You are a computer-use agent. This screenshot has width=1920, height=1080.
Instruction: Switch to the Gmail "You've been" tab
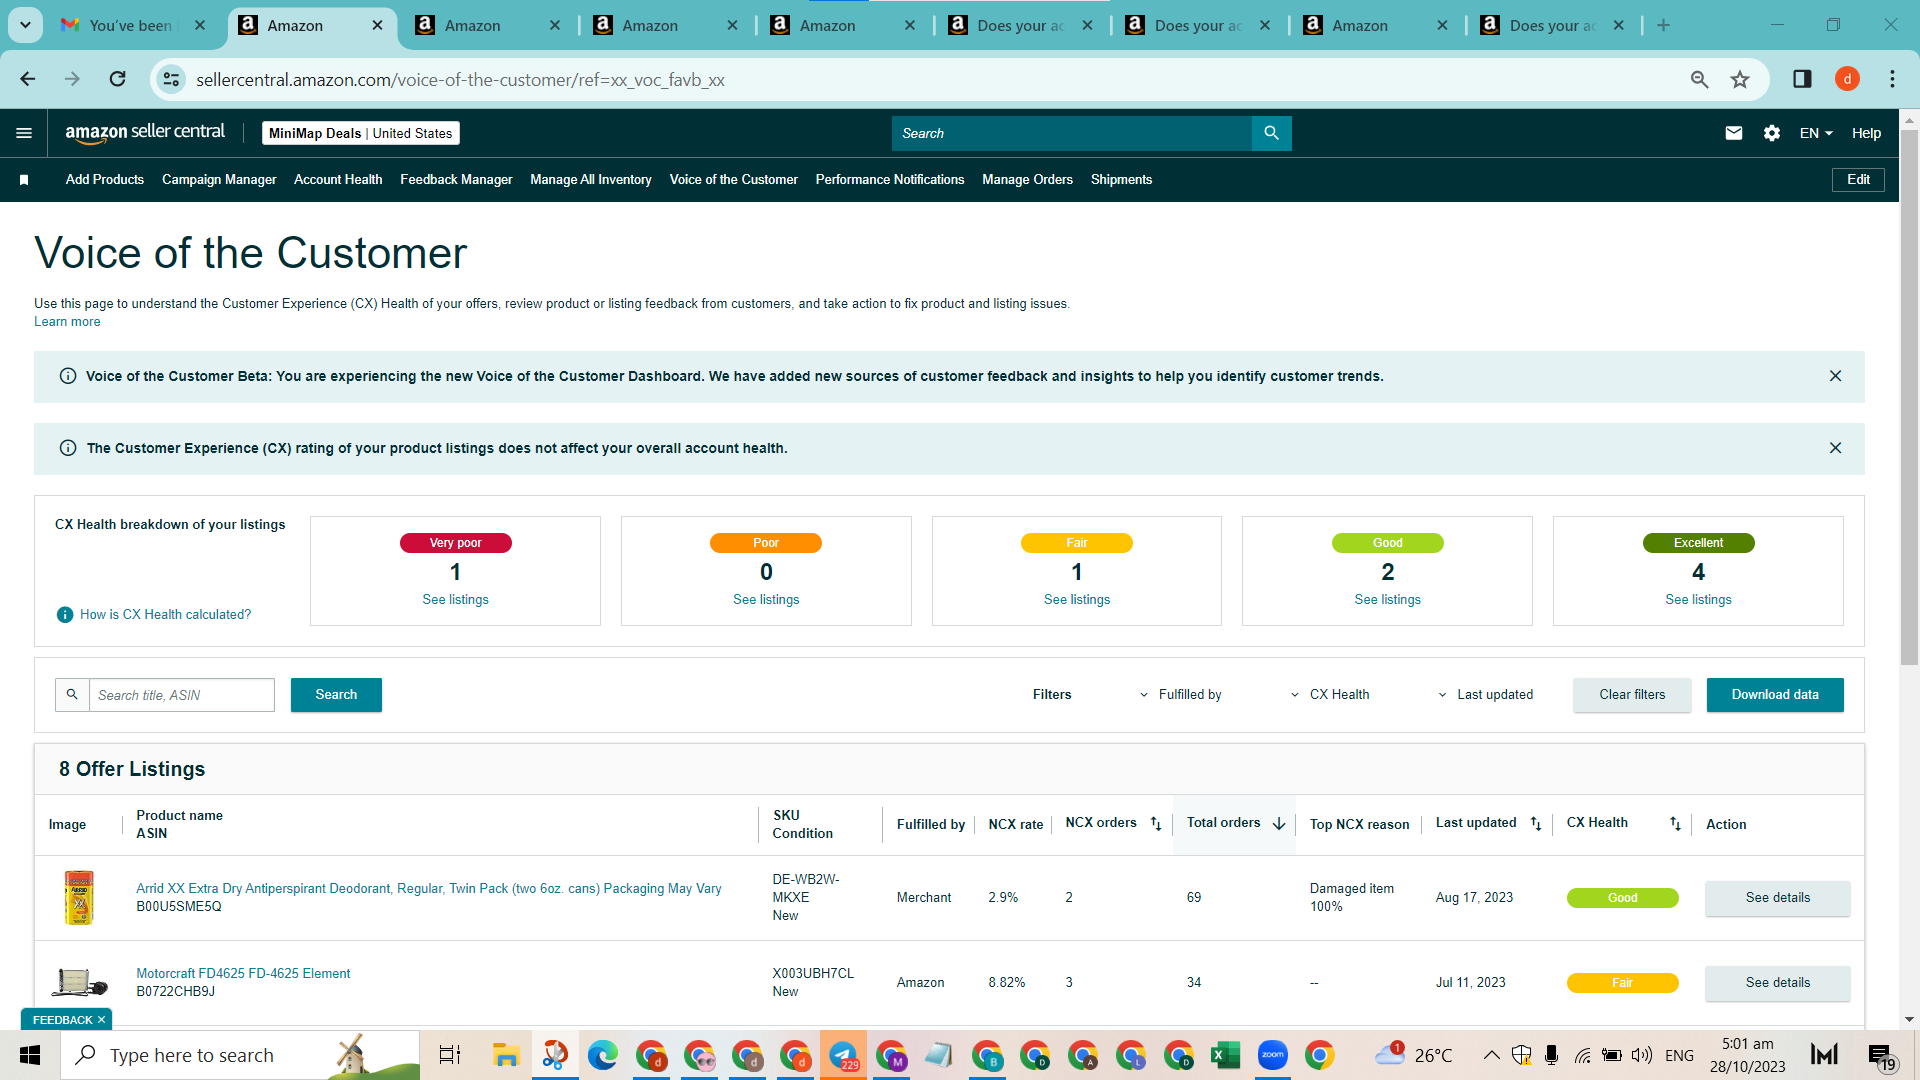click(131, 26)
